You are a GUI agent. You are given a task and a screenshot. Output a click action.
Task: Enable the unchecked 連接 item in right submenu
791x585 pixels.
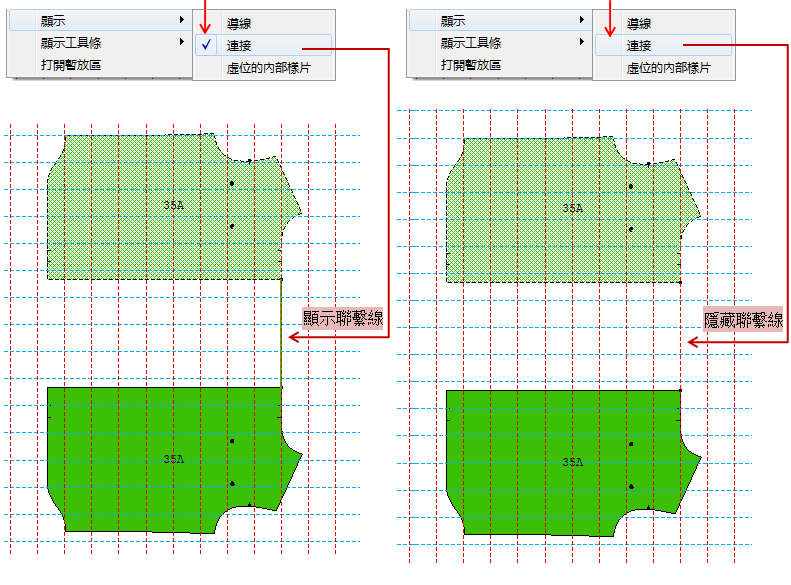(x=638, y=45)
